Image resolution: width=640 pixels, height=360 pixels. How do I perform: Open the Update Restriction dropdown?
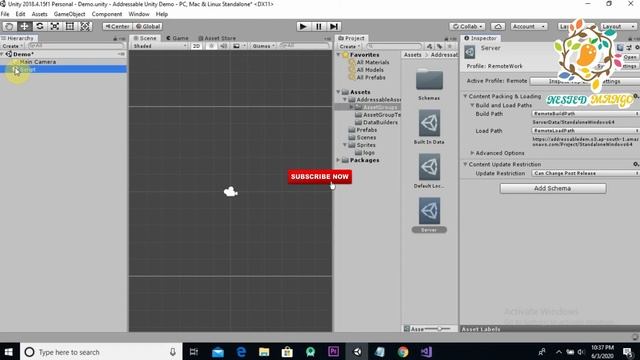coord(585,173)
